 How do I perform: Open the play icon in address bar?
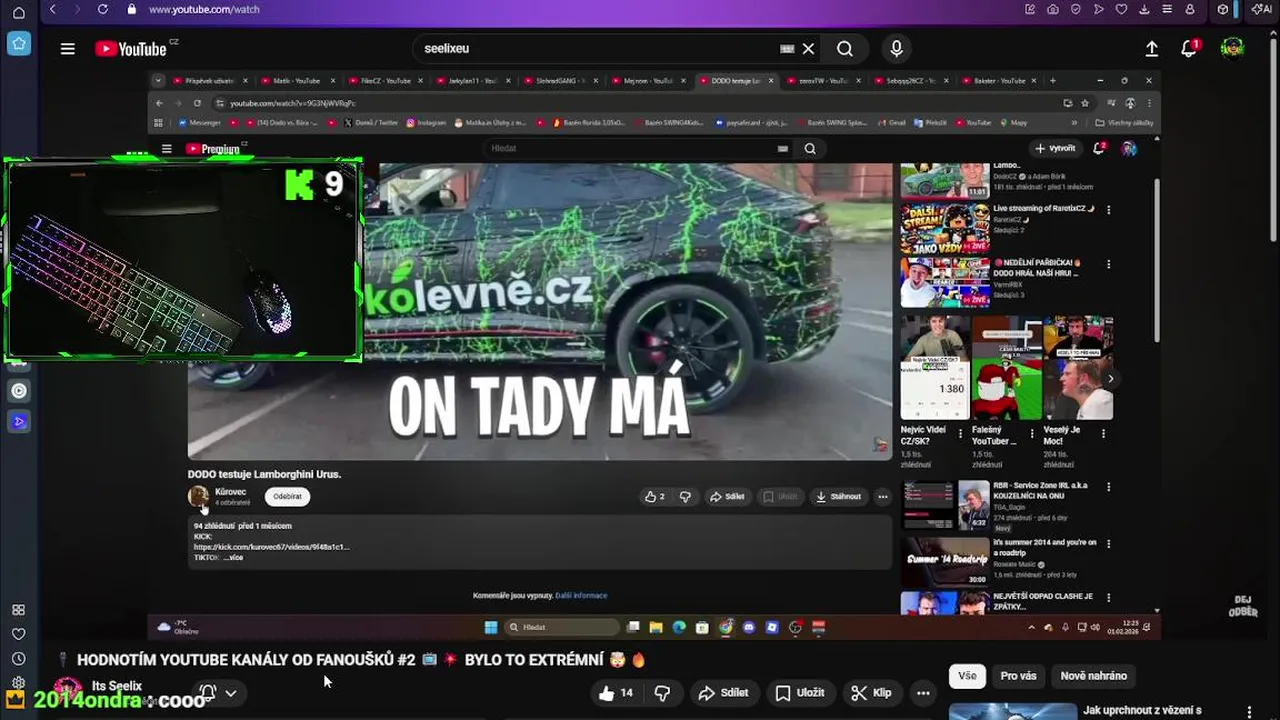pyautogui.click(x=1099, y=9)
